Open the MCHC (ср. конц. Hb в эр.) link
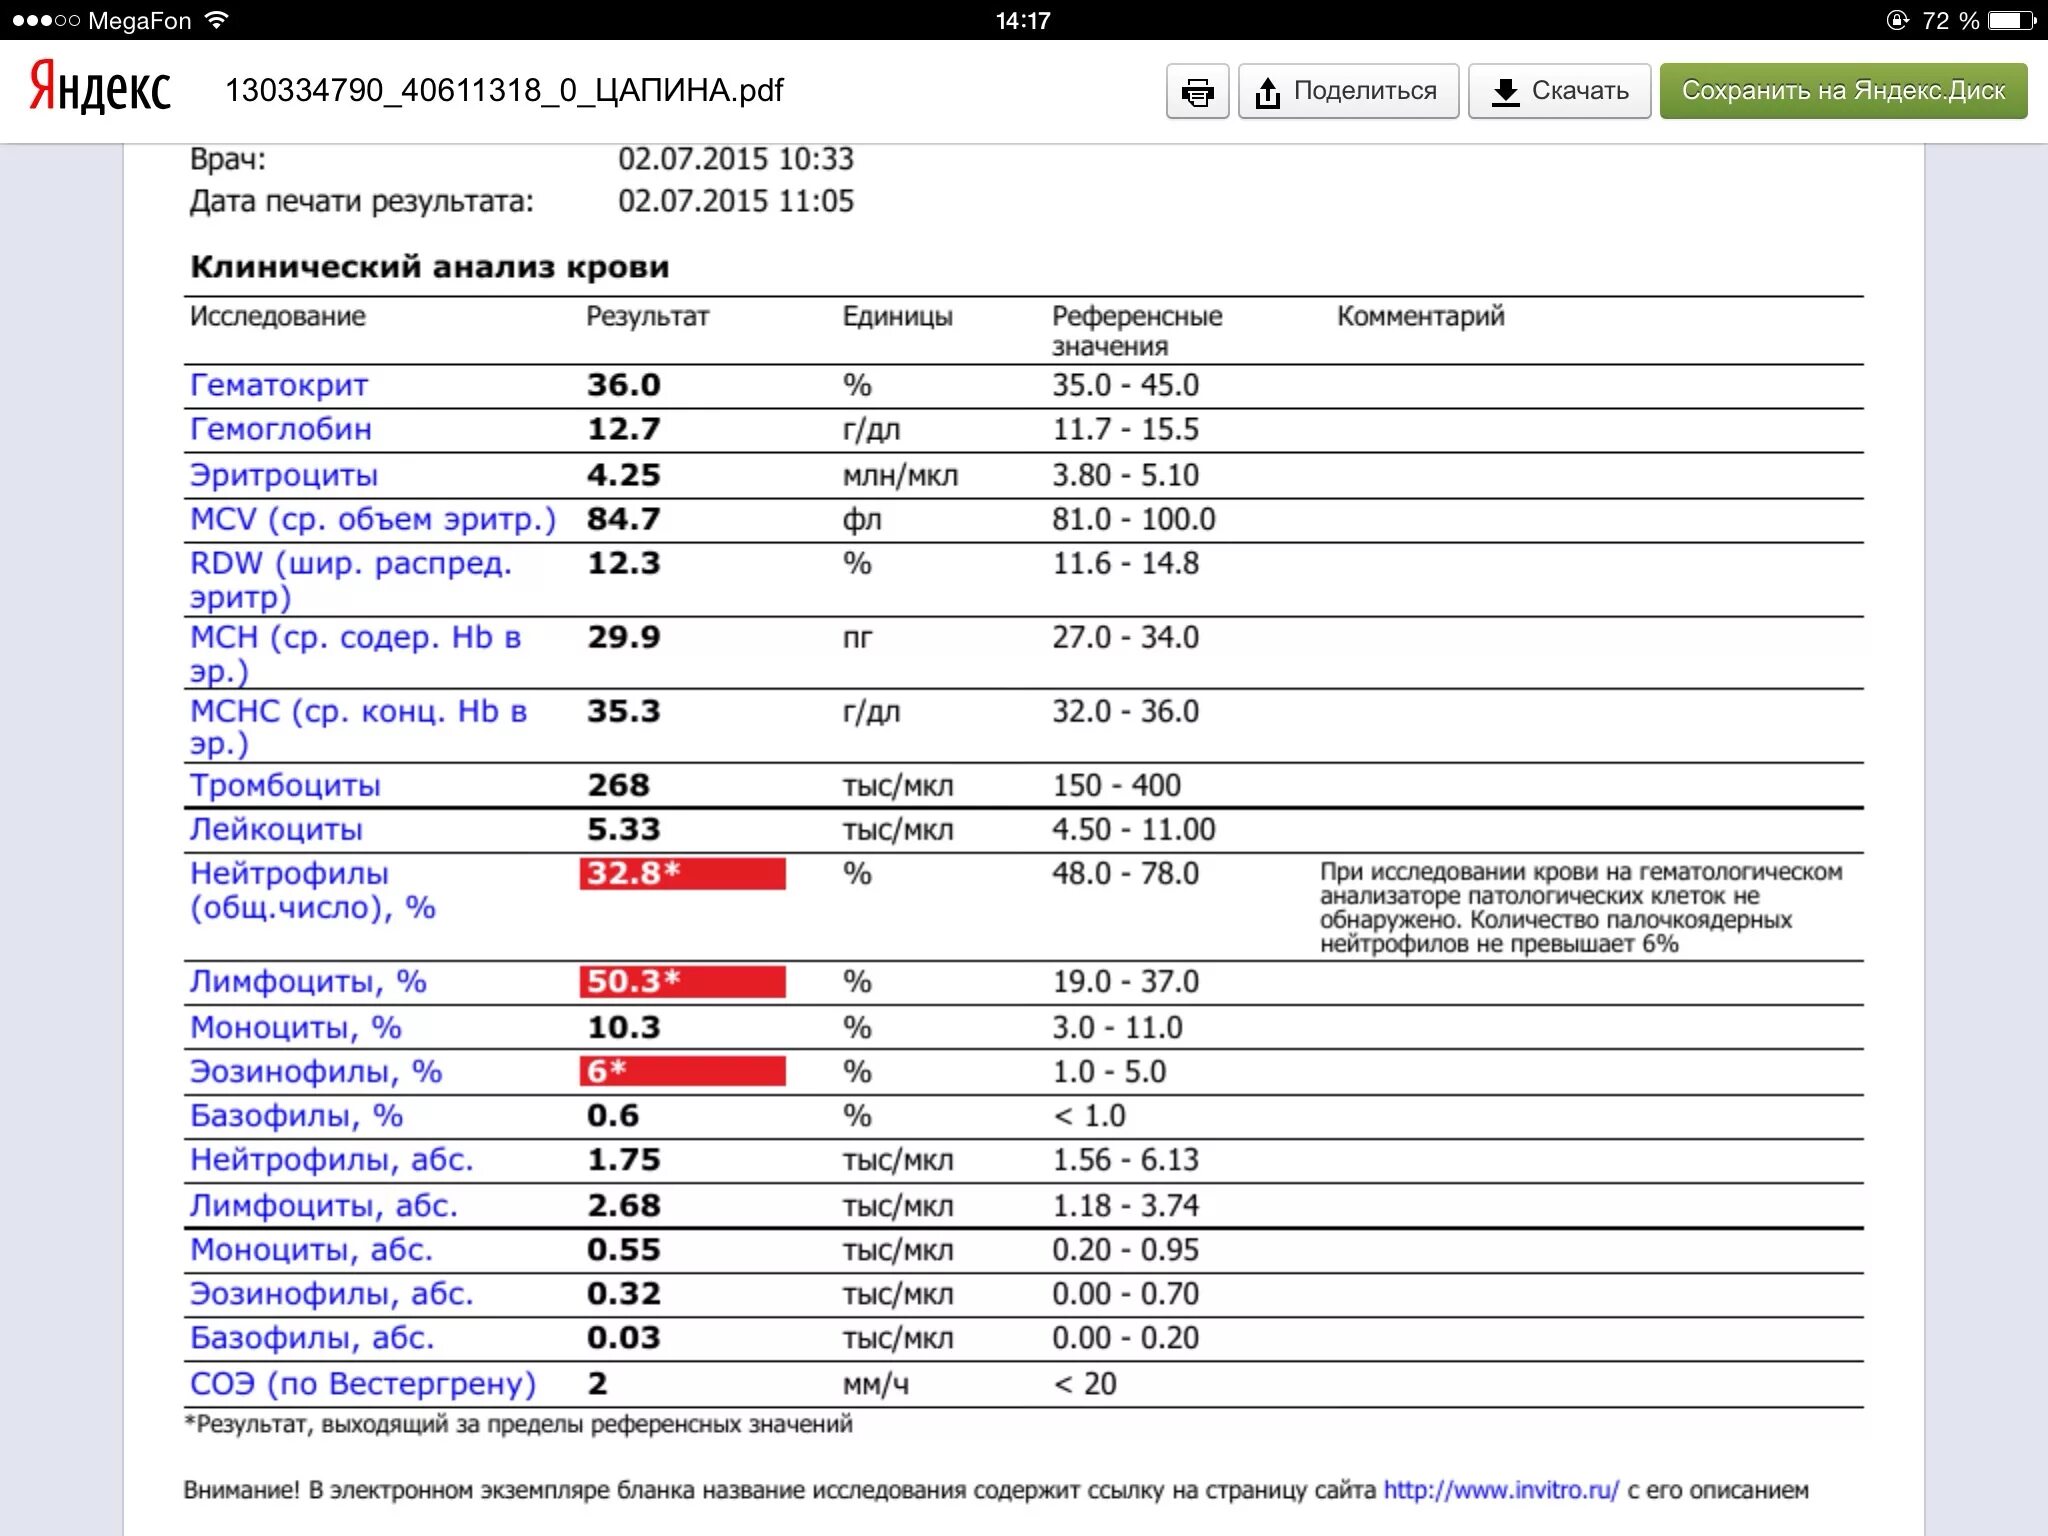The image size is (2048, 1536). click(358, 727)
